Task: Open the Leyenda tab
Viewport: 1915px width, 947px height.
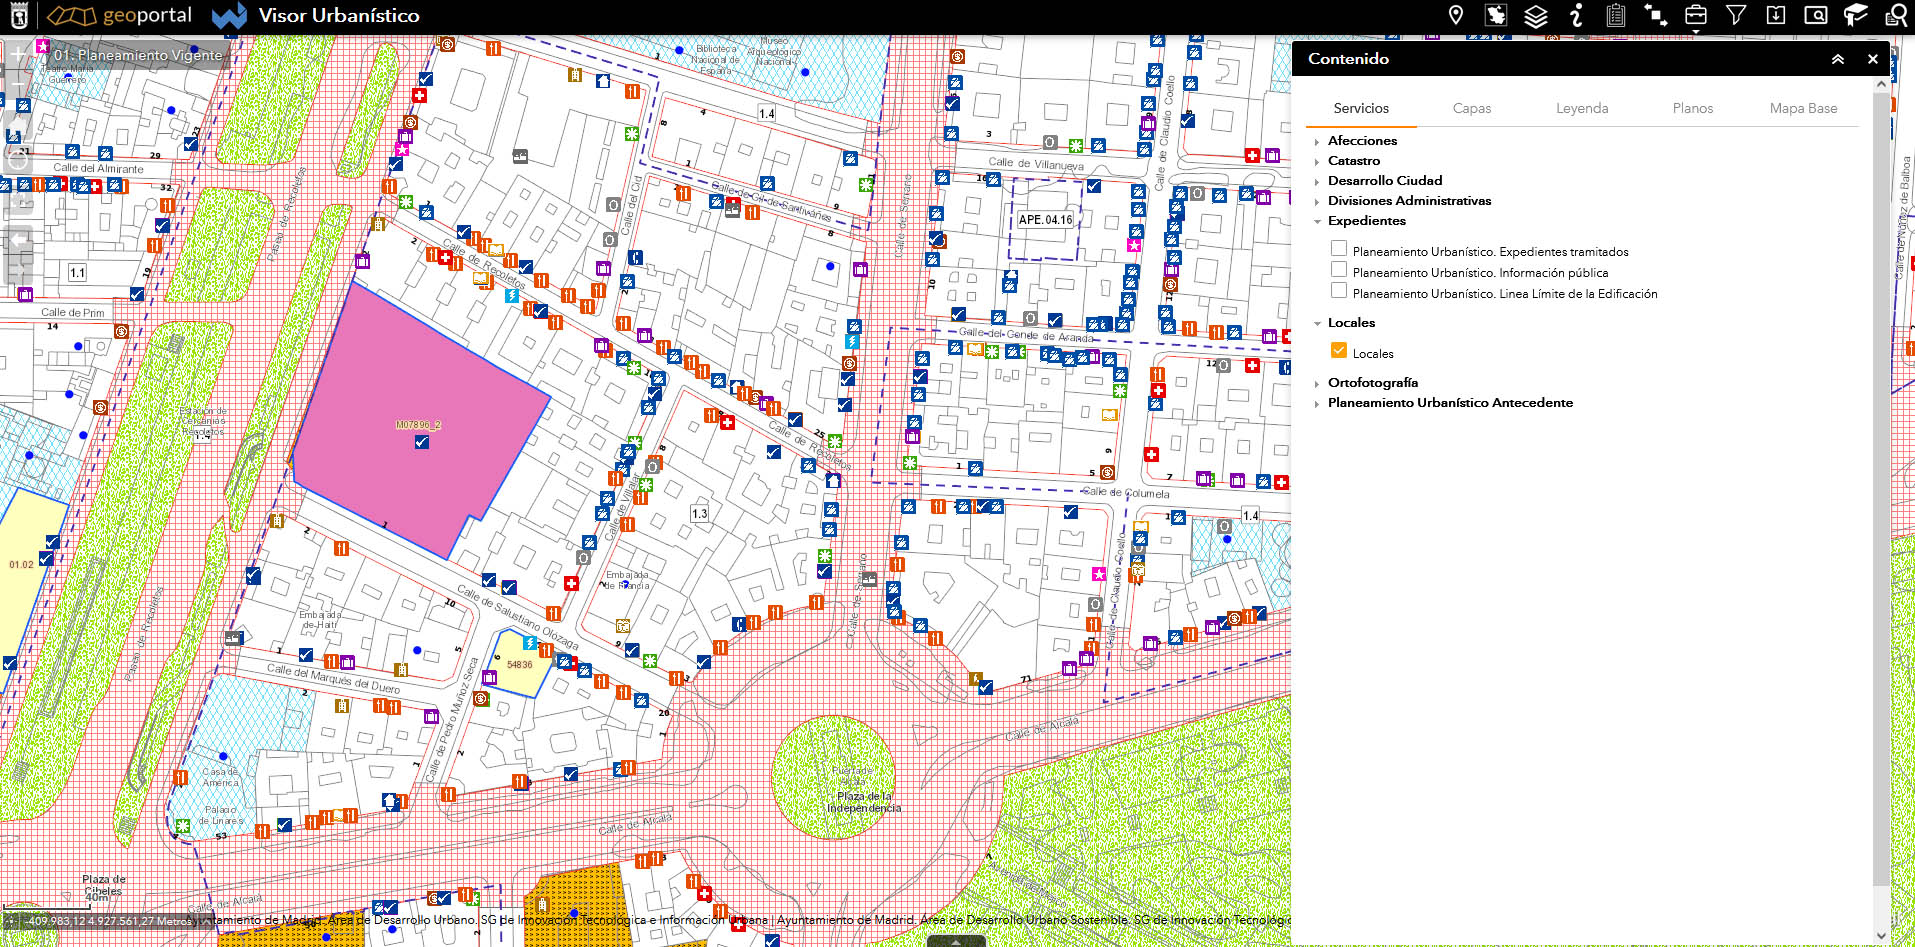Action: point(1582,108)
